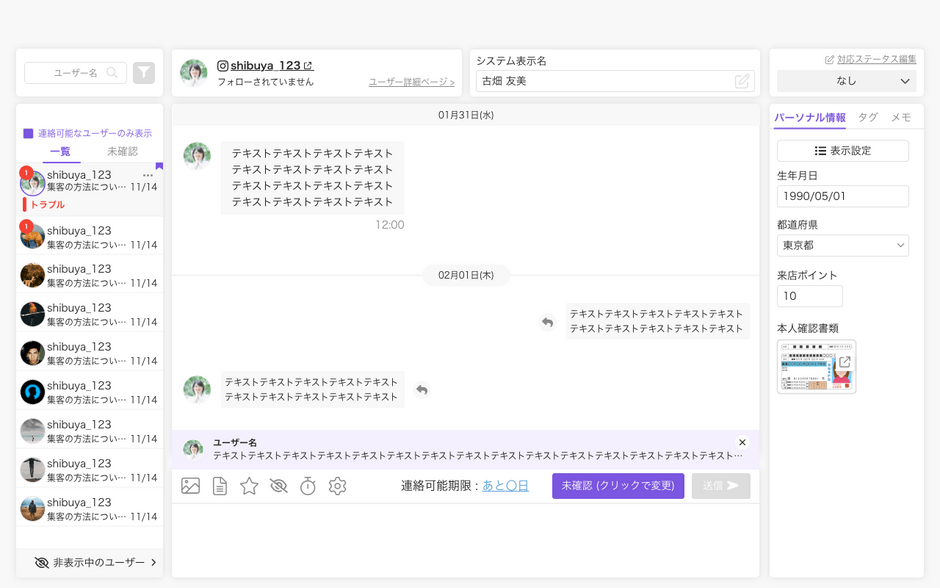Click the star favorite icon
This screenshot has width=940, height=588.
pyautogui.click(x=249, y=486)
